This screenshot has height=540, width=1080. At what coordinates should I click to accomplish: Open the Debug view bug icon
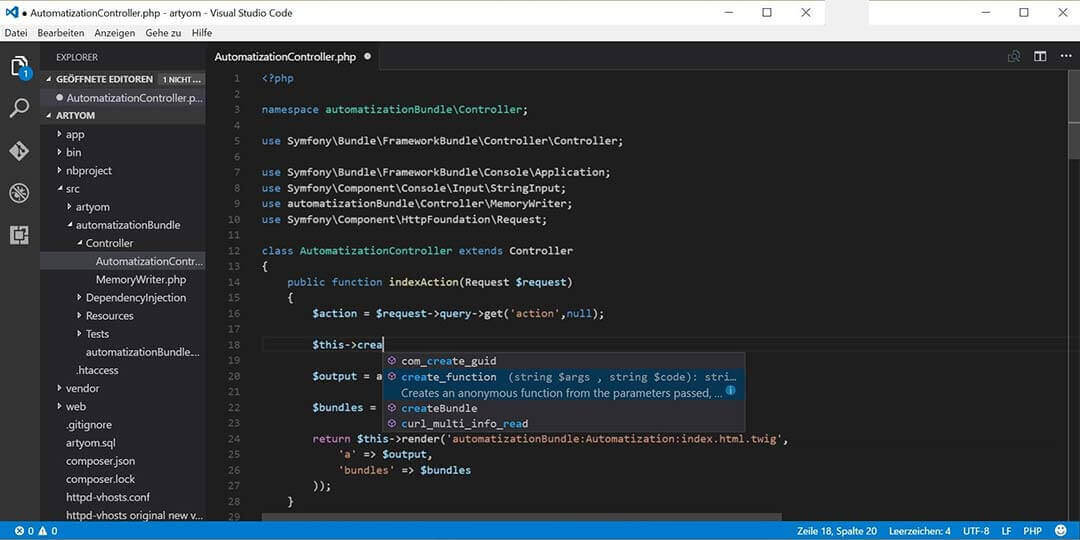pyautogui.click(x=20, y=193)
